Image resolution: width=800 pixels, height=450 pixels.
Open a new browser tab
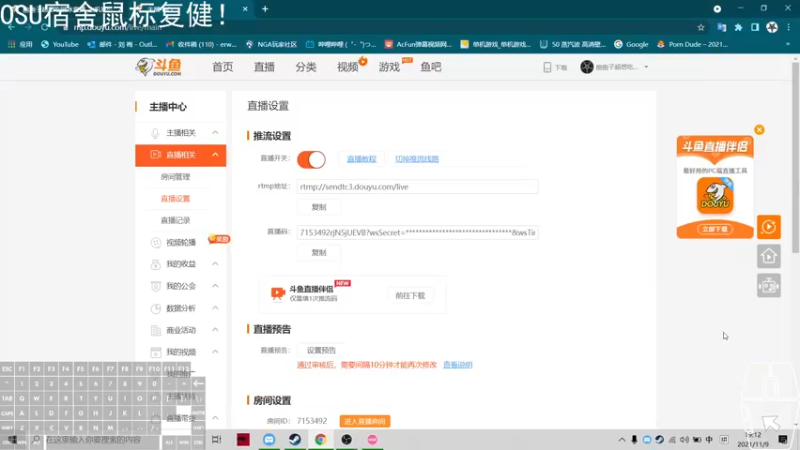point(265,9)
